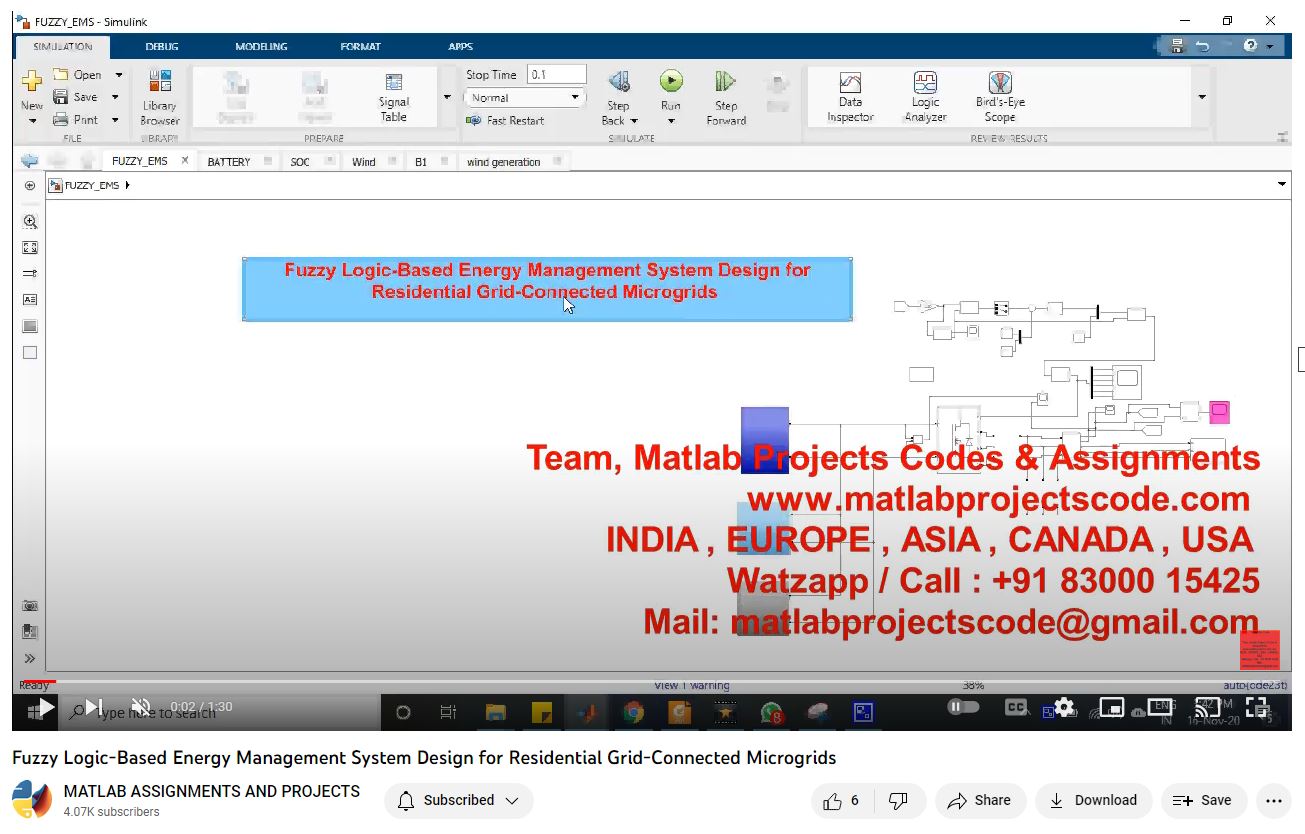Click the video progress bar
This screenshot has width=1305, height=834.
650,682
